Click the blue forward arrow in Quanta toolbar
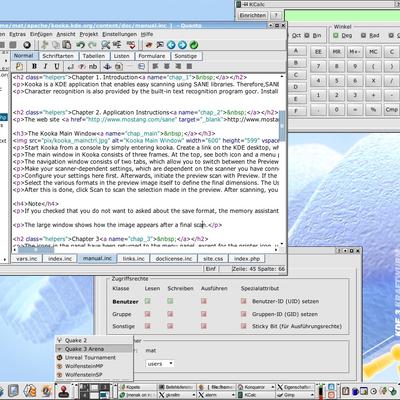The image size is (400, 400). click(x=182, y=45)
